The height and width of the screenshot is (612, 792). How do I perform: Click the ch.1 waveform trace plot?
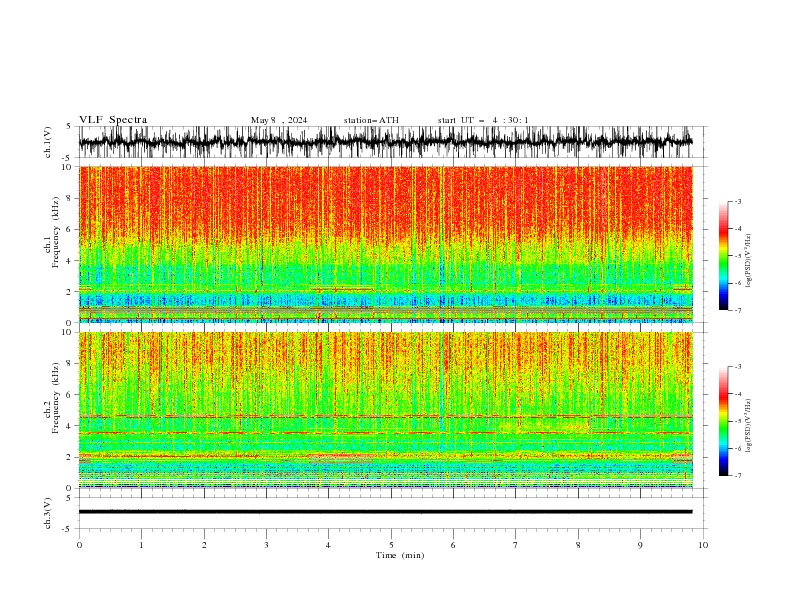[386, 142]
